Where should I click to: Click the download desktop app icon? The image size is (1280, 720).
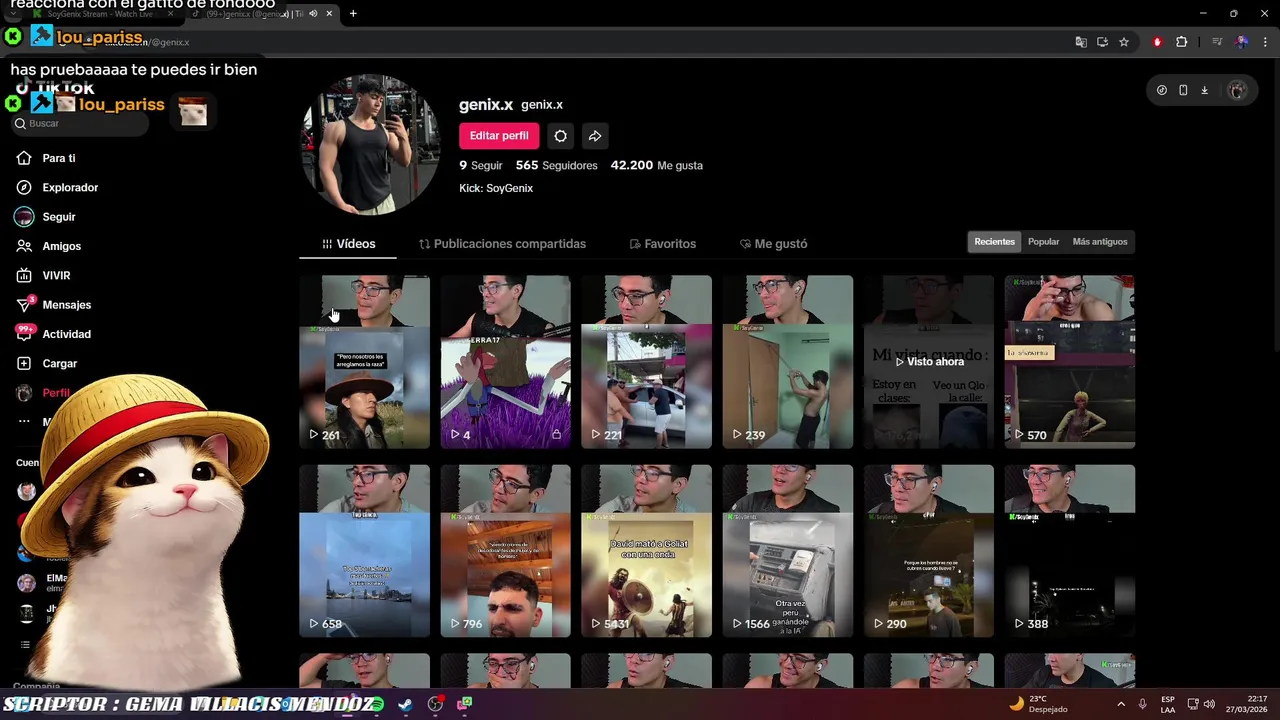(1204, 90)
